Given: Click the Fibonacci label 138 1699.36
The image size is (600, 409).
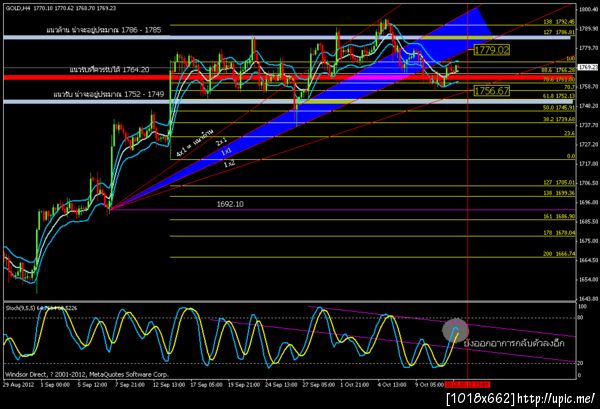Looking at the screenshot, I should 559,194.
